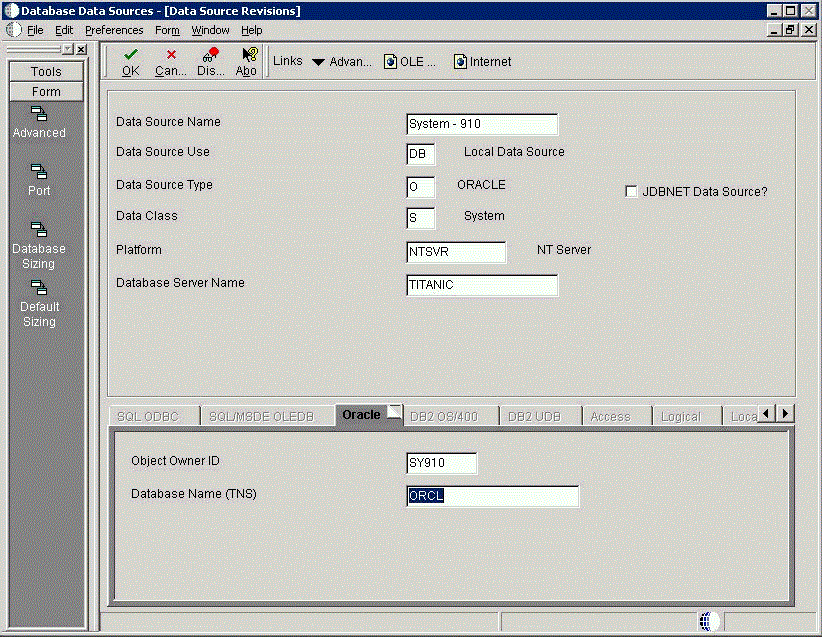The height and width of the screenshot is (637, 822).
Task: Click the Object Owner ID field
Action: coord(441,463)
